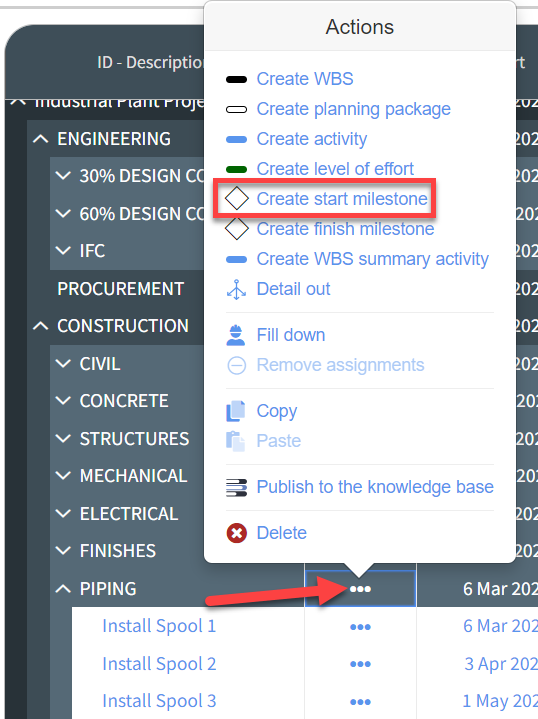
Task: Open the Install Spool 2 activity link
Action: click(159, 664)
